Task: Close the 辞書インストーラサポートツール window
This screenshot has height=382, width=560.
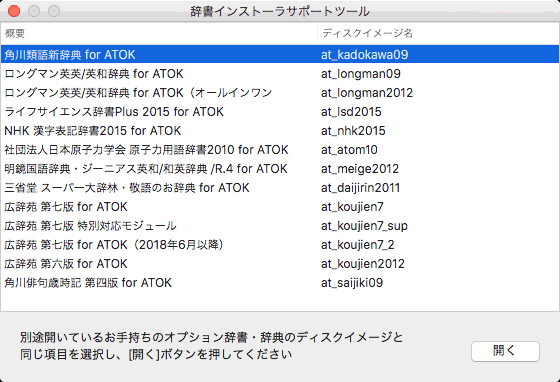Action: (14, 11)
